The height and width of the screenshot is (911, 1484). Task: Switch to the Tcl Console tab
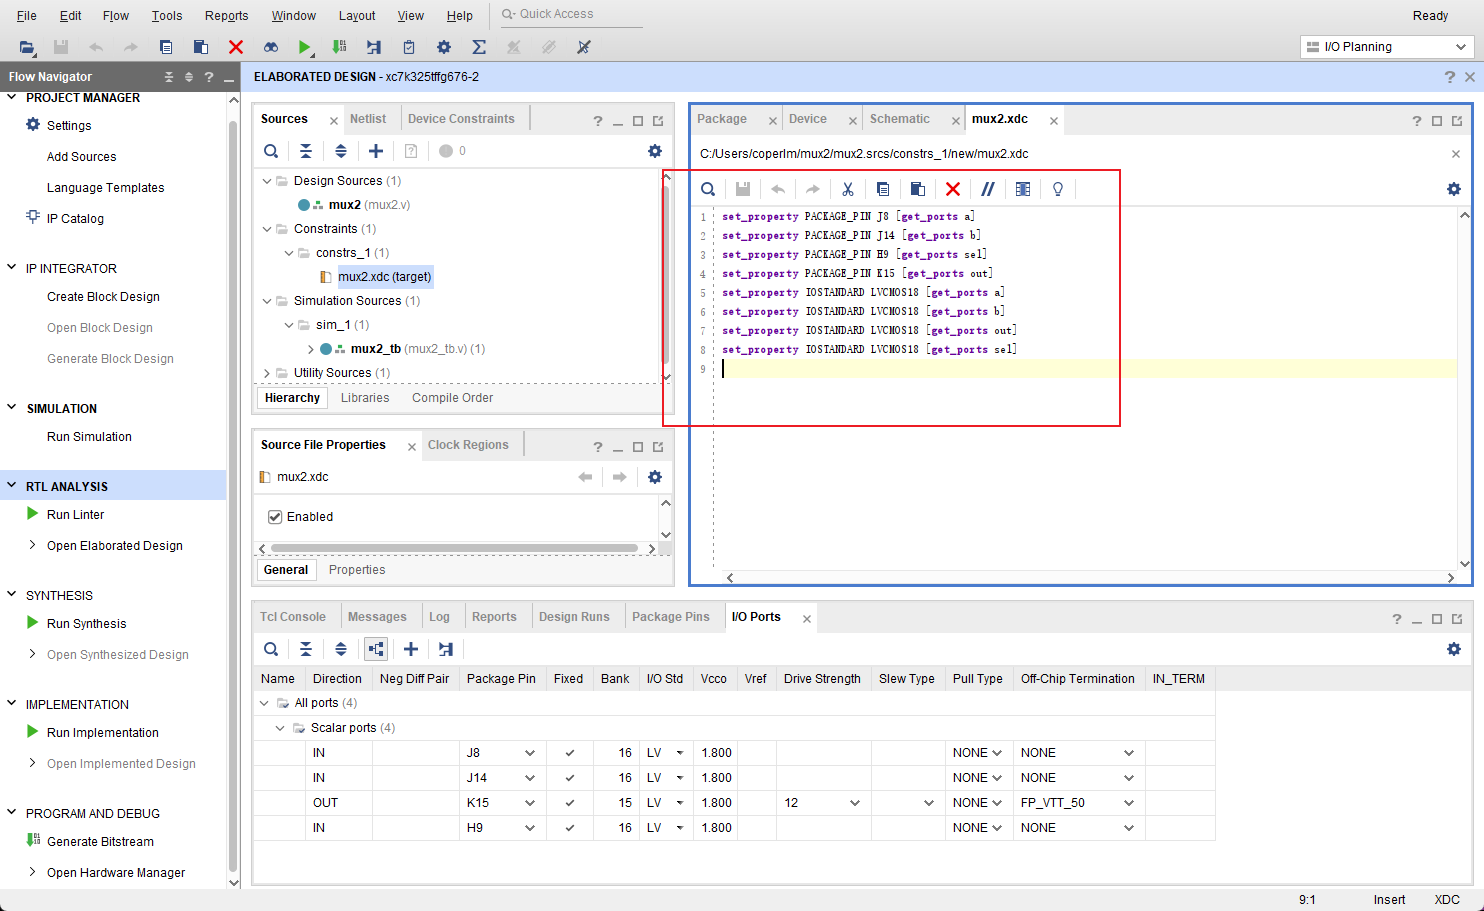[293, 617]
